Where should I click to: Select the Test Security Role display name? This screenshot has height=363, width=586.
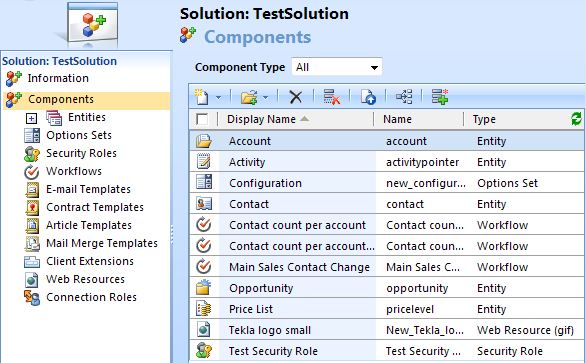(273, 351)
